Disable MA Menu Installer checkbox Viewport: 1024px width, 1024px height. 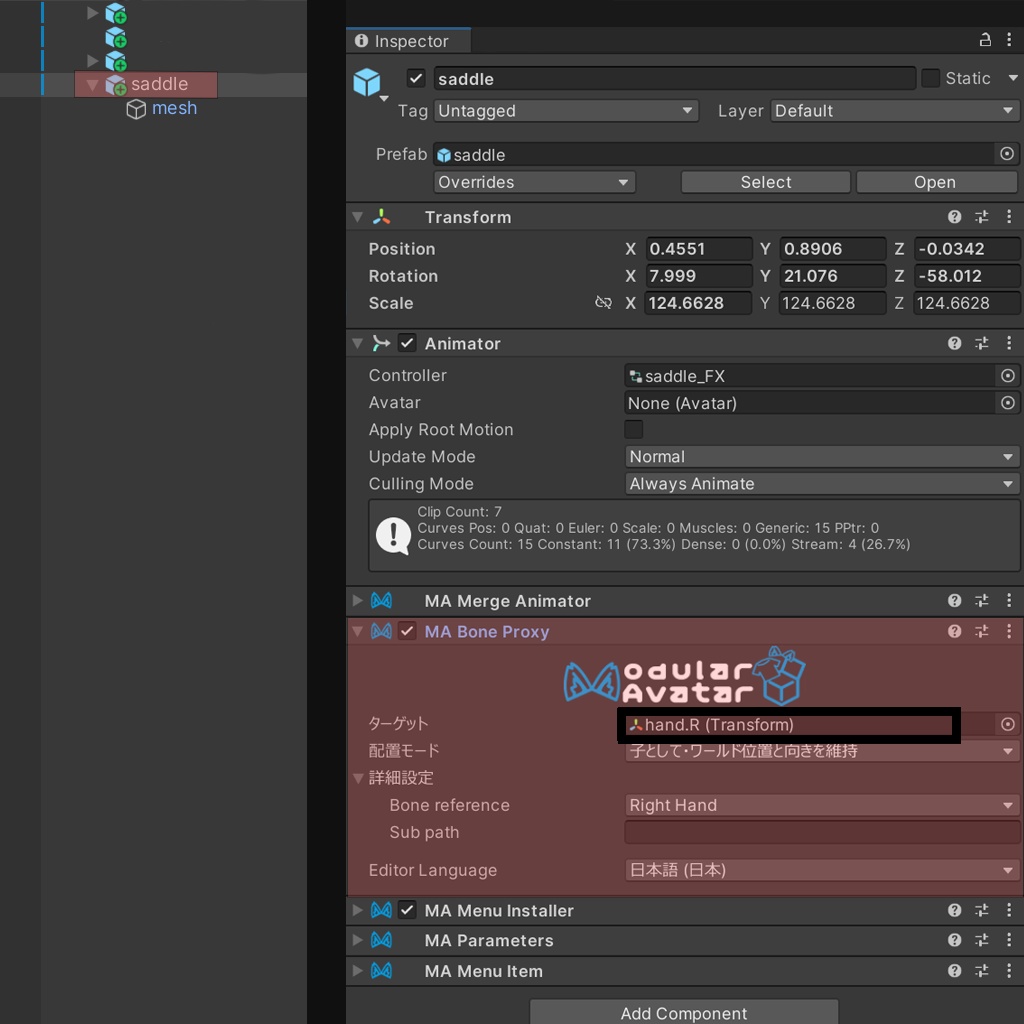(x=407, y=910)
